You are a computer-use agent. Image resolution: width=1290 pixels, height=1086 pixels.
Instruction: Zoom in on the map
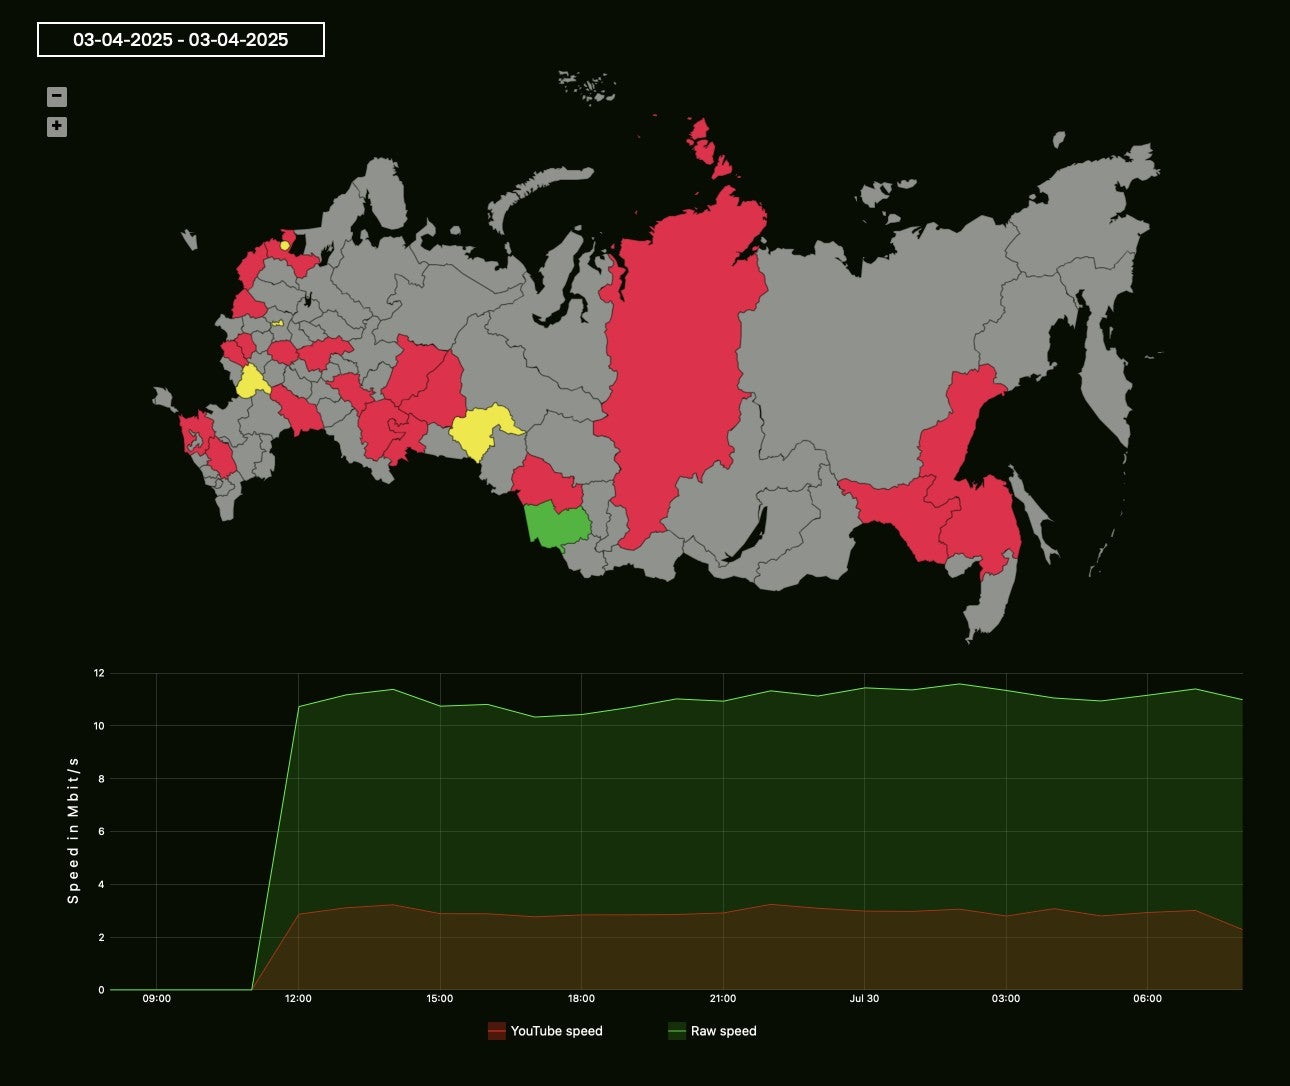tap(56, 126)
